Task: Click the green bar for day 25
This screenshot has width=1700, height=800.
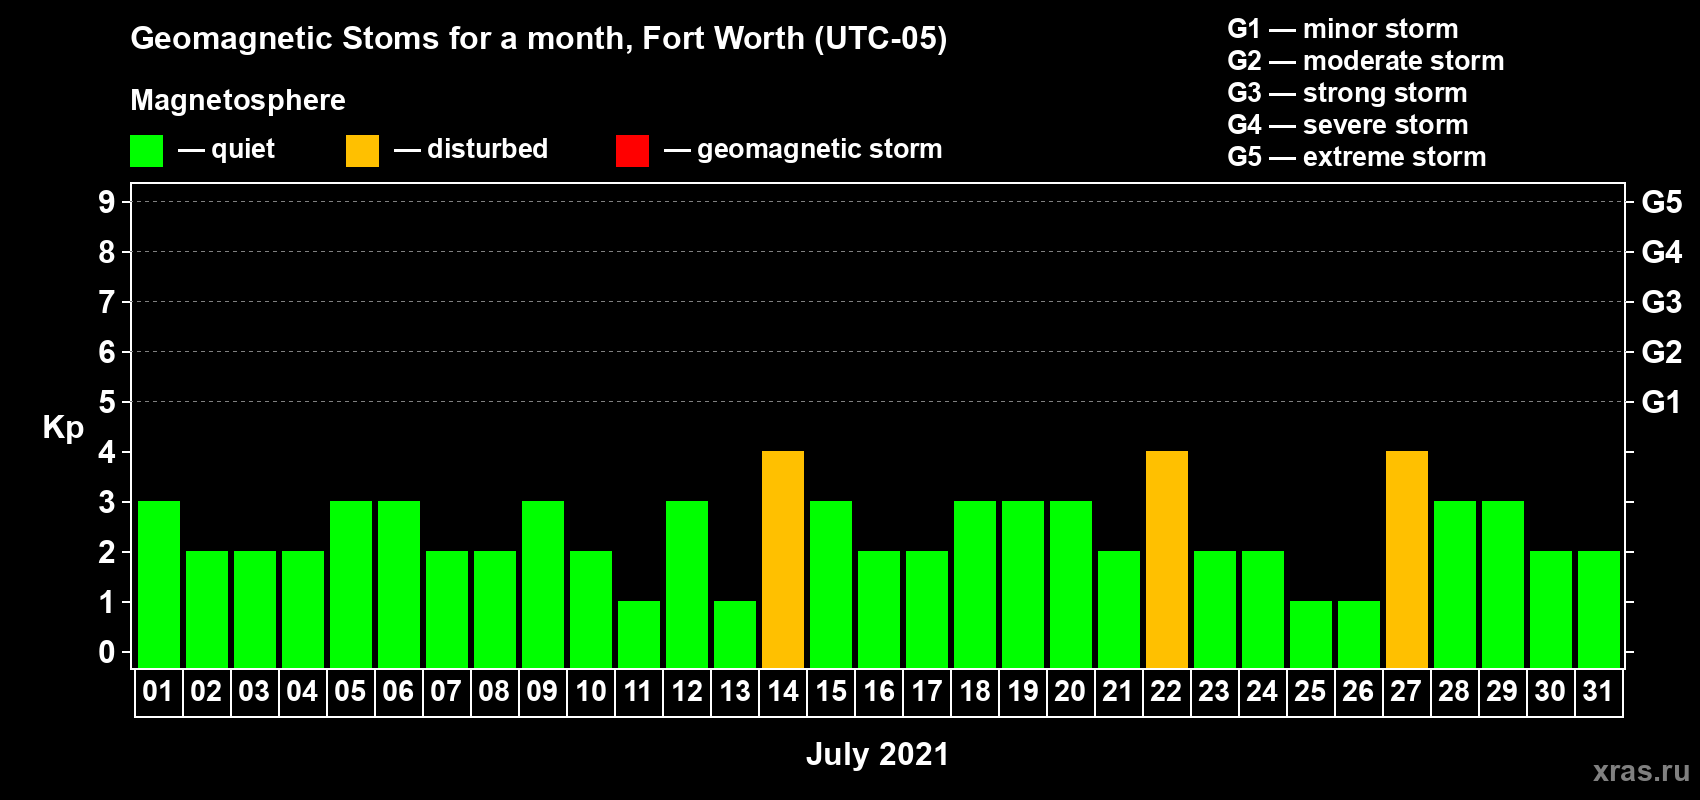Action: click(x=1311, y=635)
